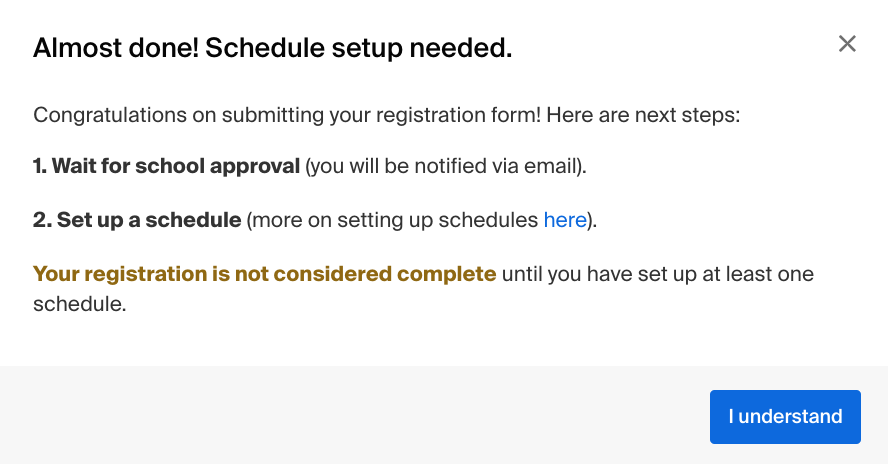Click the bold "Set up a schedule" text

[149, 220]
